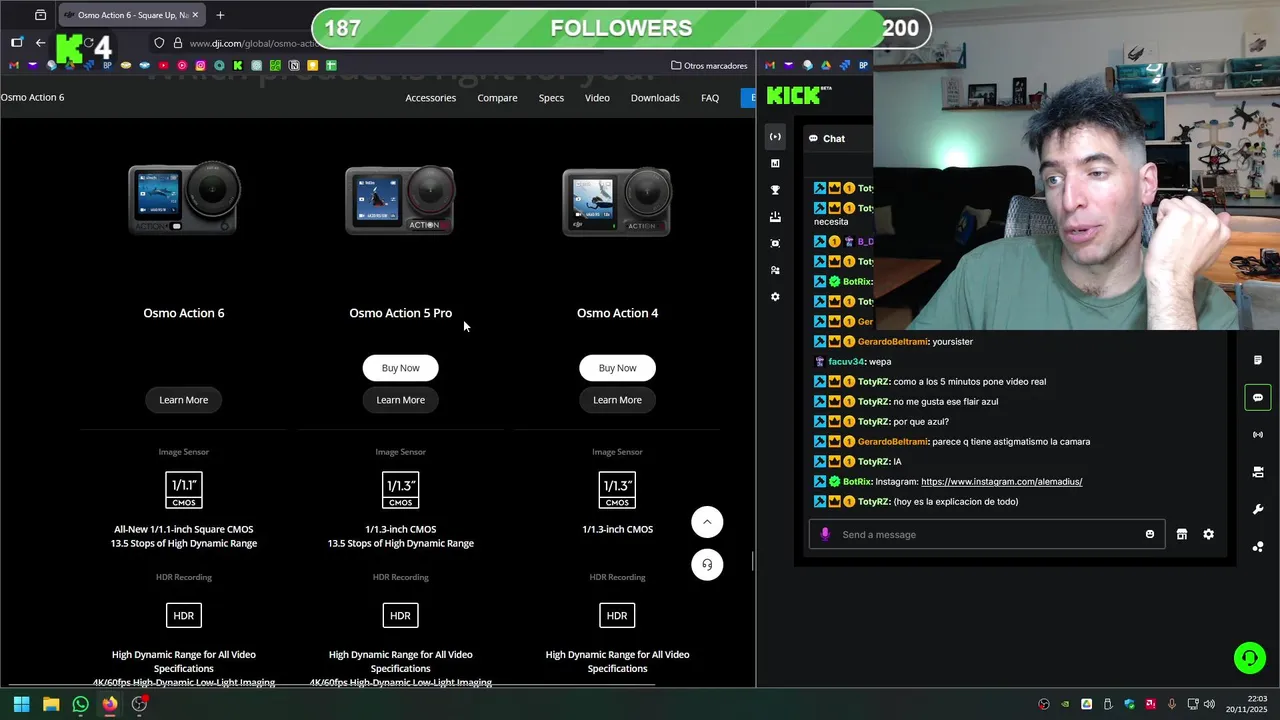Click Learn More under Osmo Action 5 Pro

[x=400, y=400]
